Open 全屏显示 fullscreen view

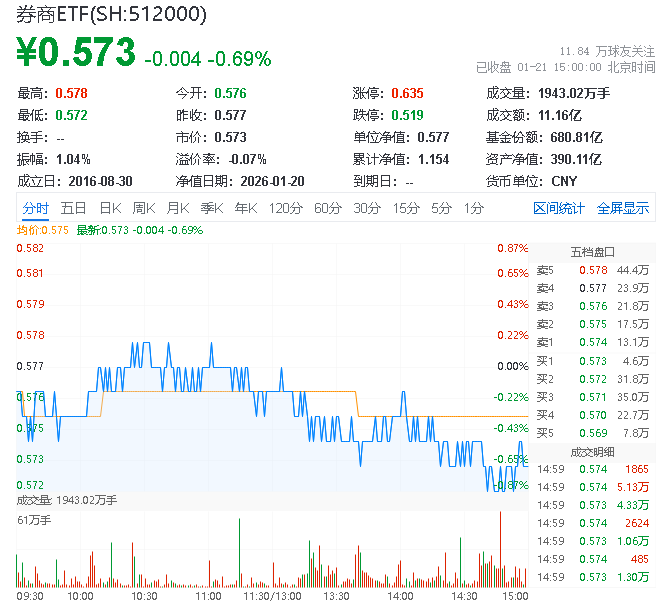click(623, 208)
